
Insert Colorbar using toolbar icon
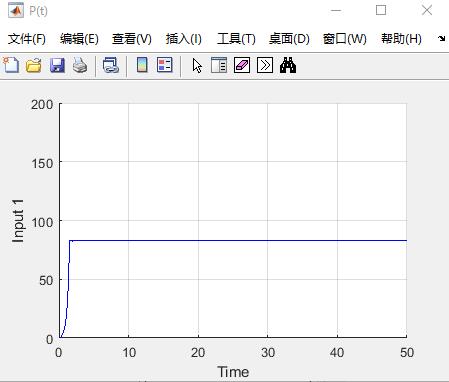142,65
